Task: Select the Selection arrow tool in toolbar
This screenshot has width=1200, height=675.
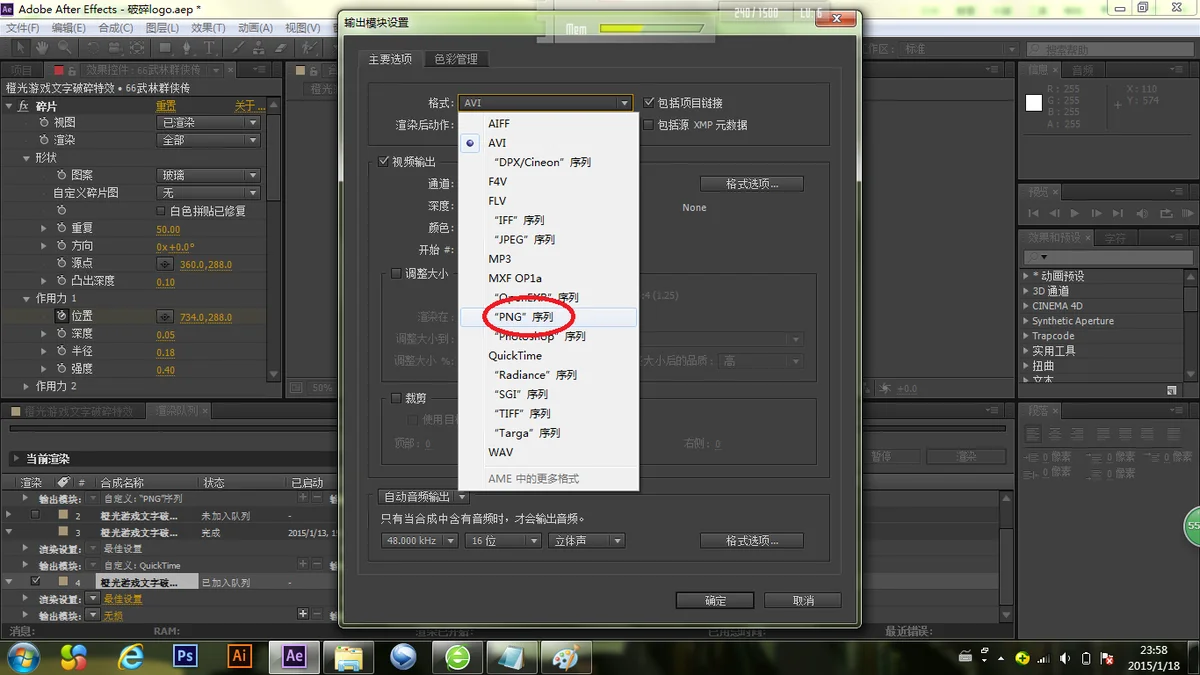Action: [x=20, y=47]
